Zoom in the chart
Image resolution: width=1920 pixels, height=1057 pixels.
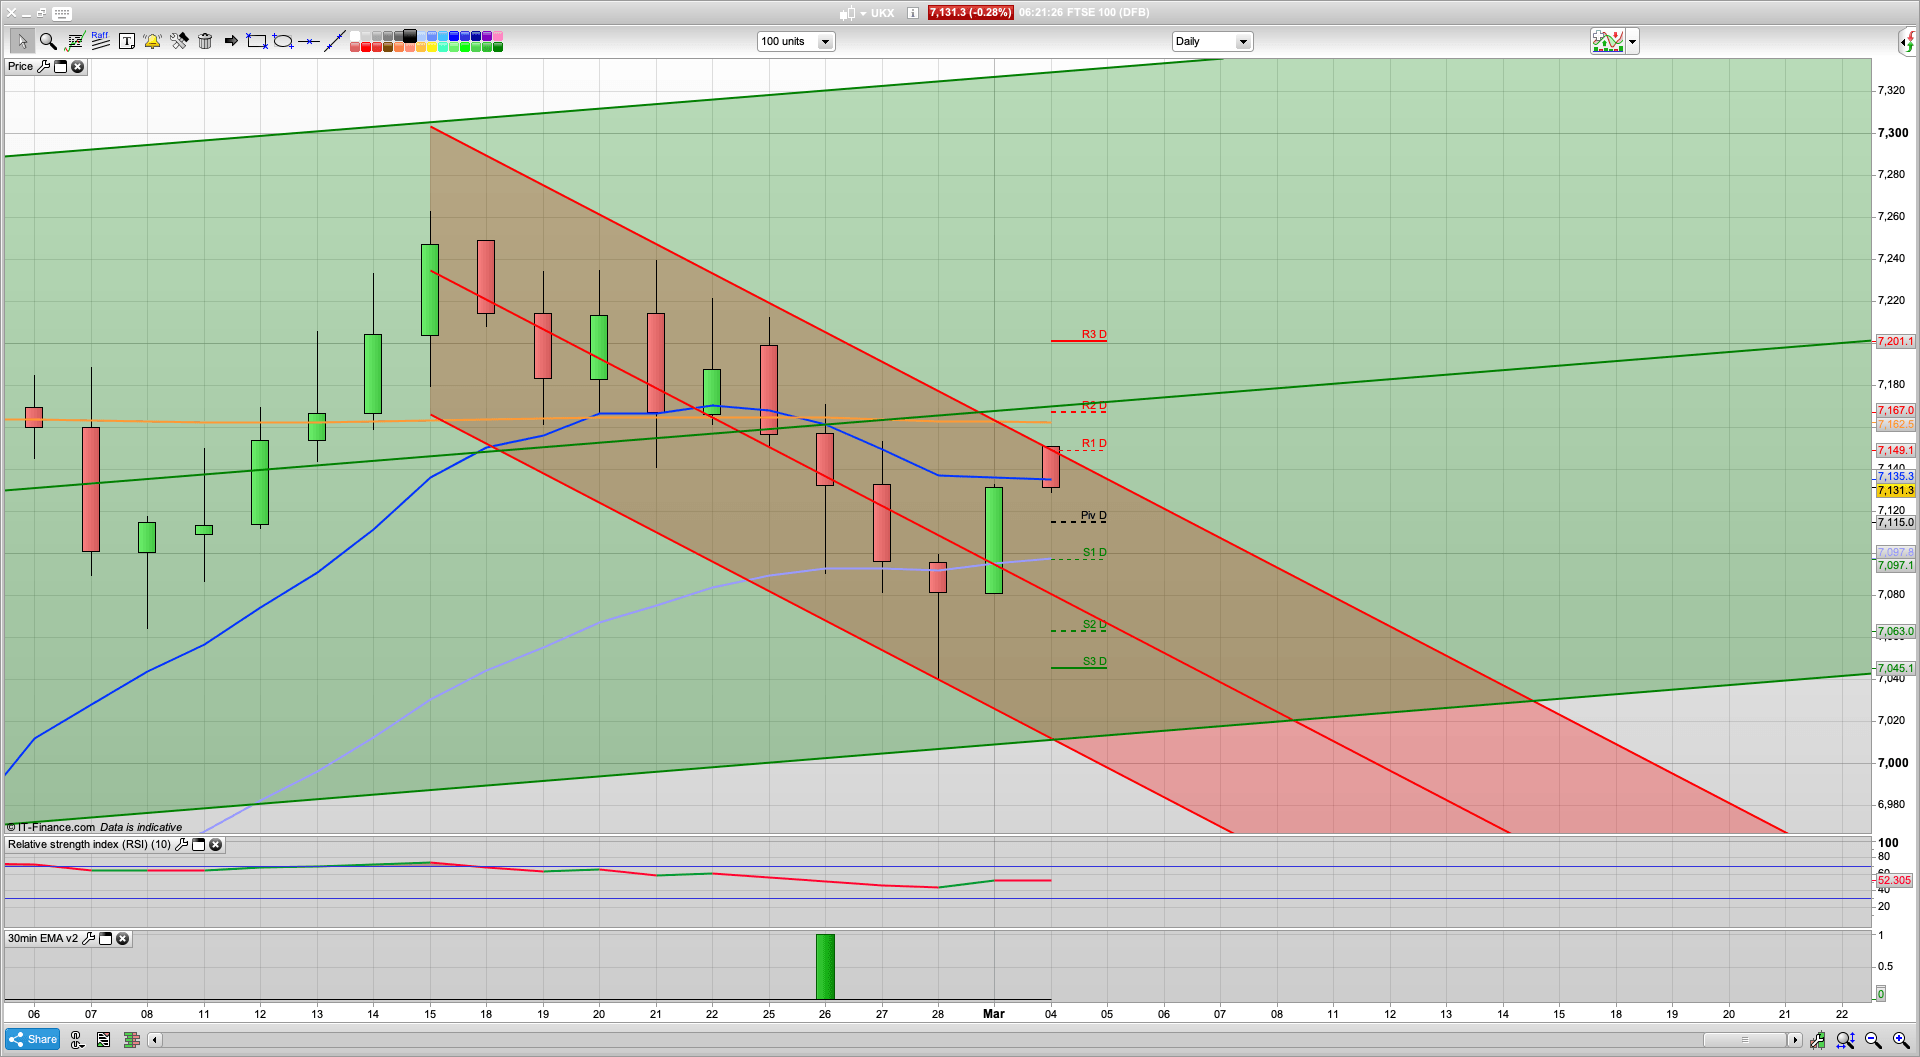click(x=1901, y=1040)
